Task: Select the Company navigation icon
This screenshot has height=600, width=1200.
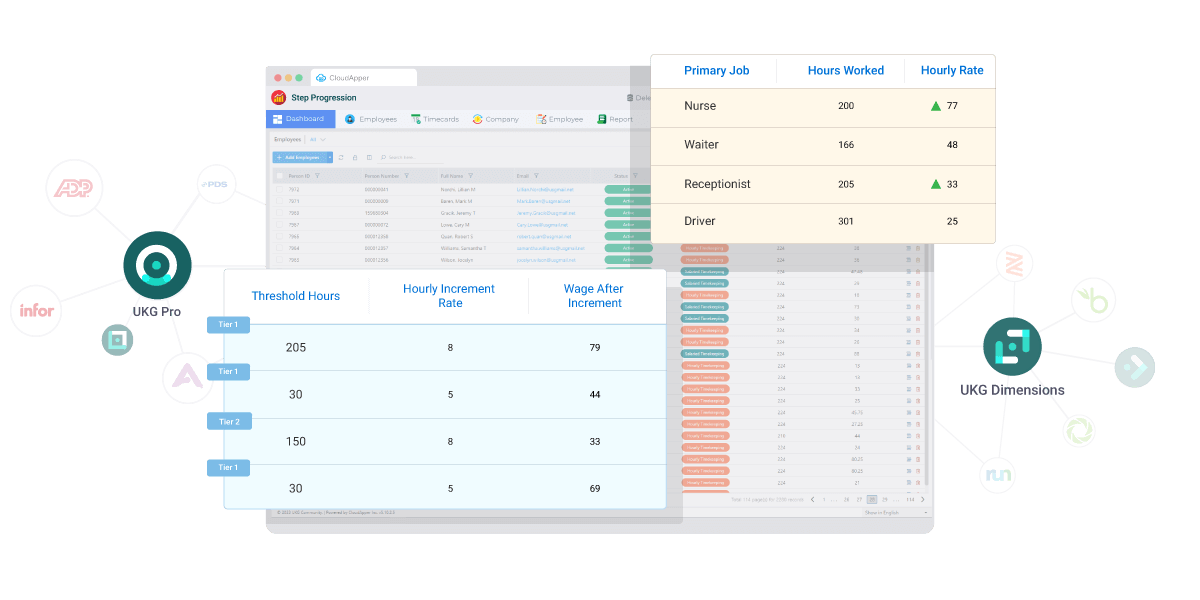Action: 478,119
